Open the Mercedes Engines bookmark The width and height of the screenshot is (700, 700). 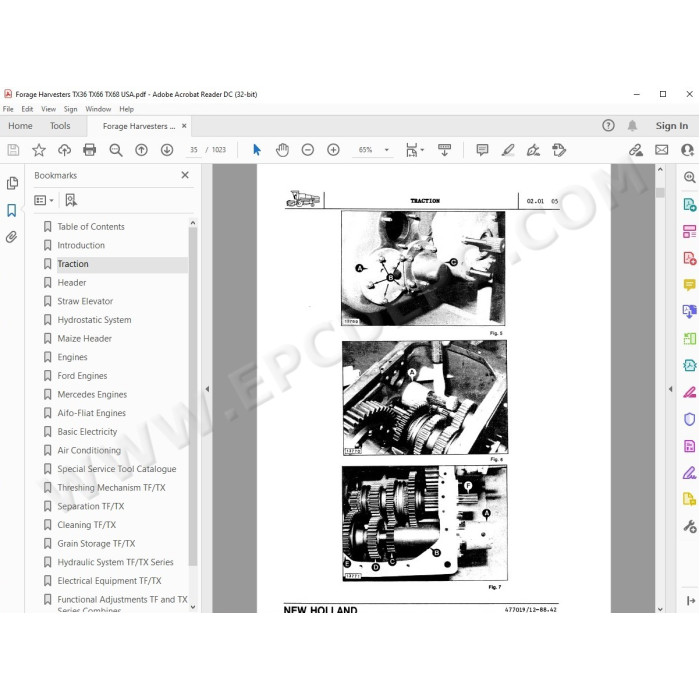click(92, 395)
